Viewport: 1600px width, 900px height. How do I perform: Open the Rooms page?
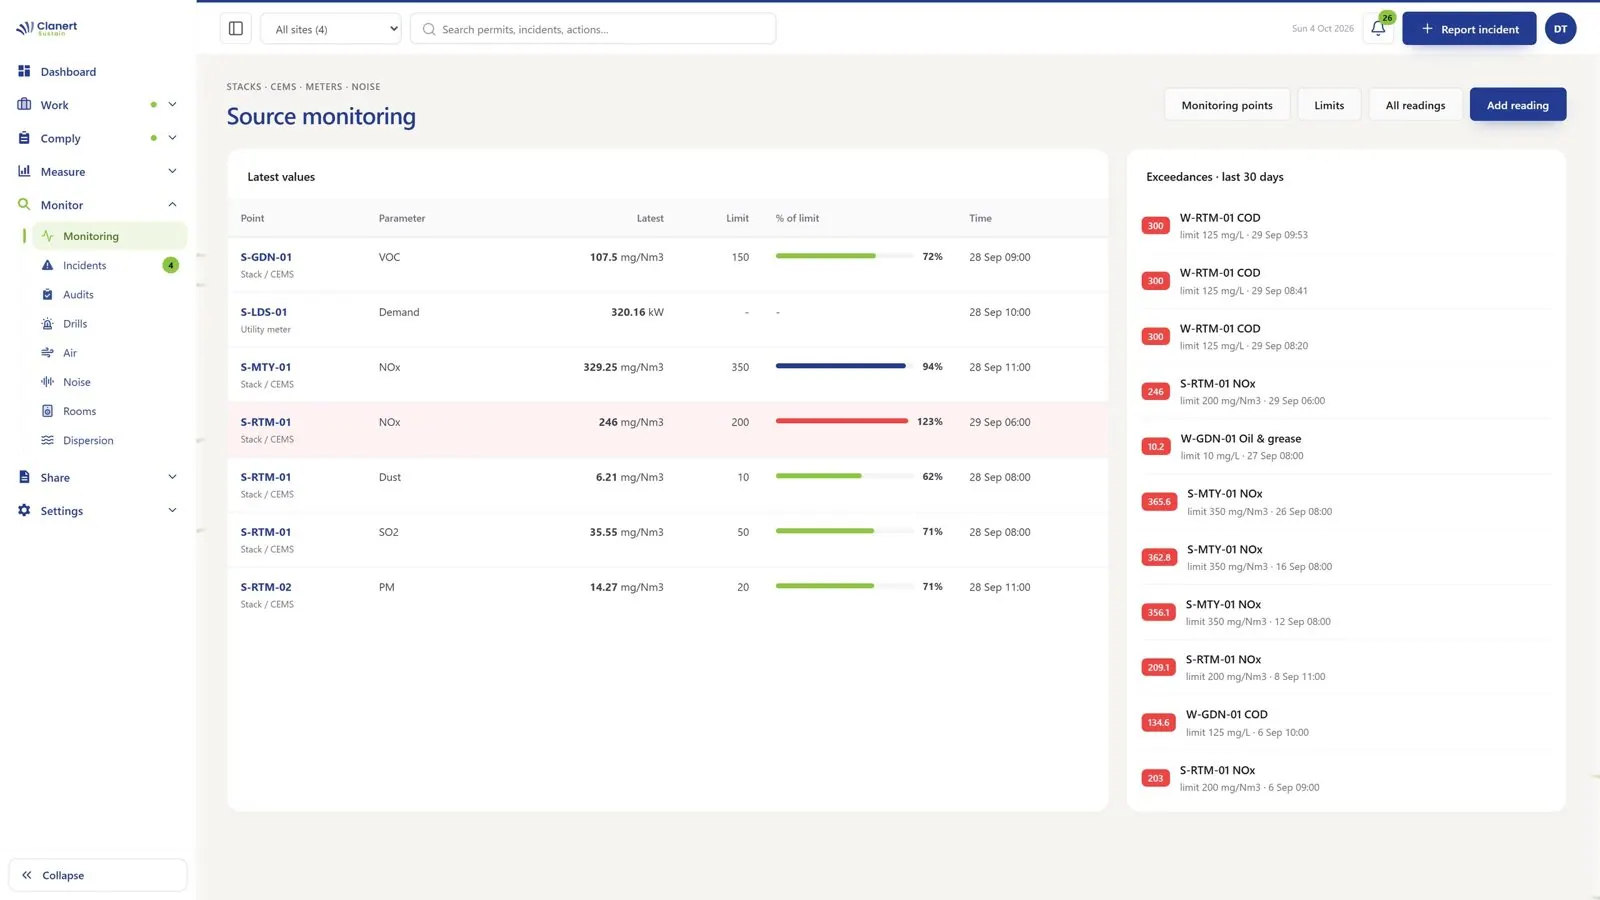click(x=79, y=411)
